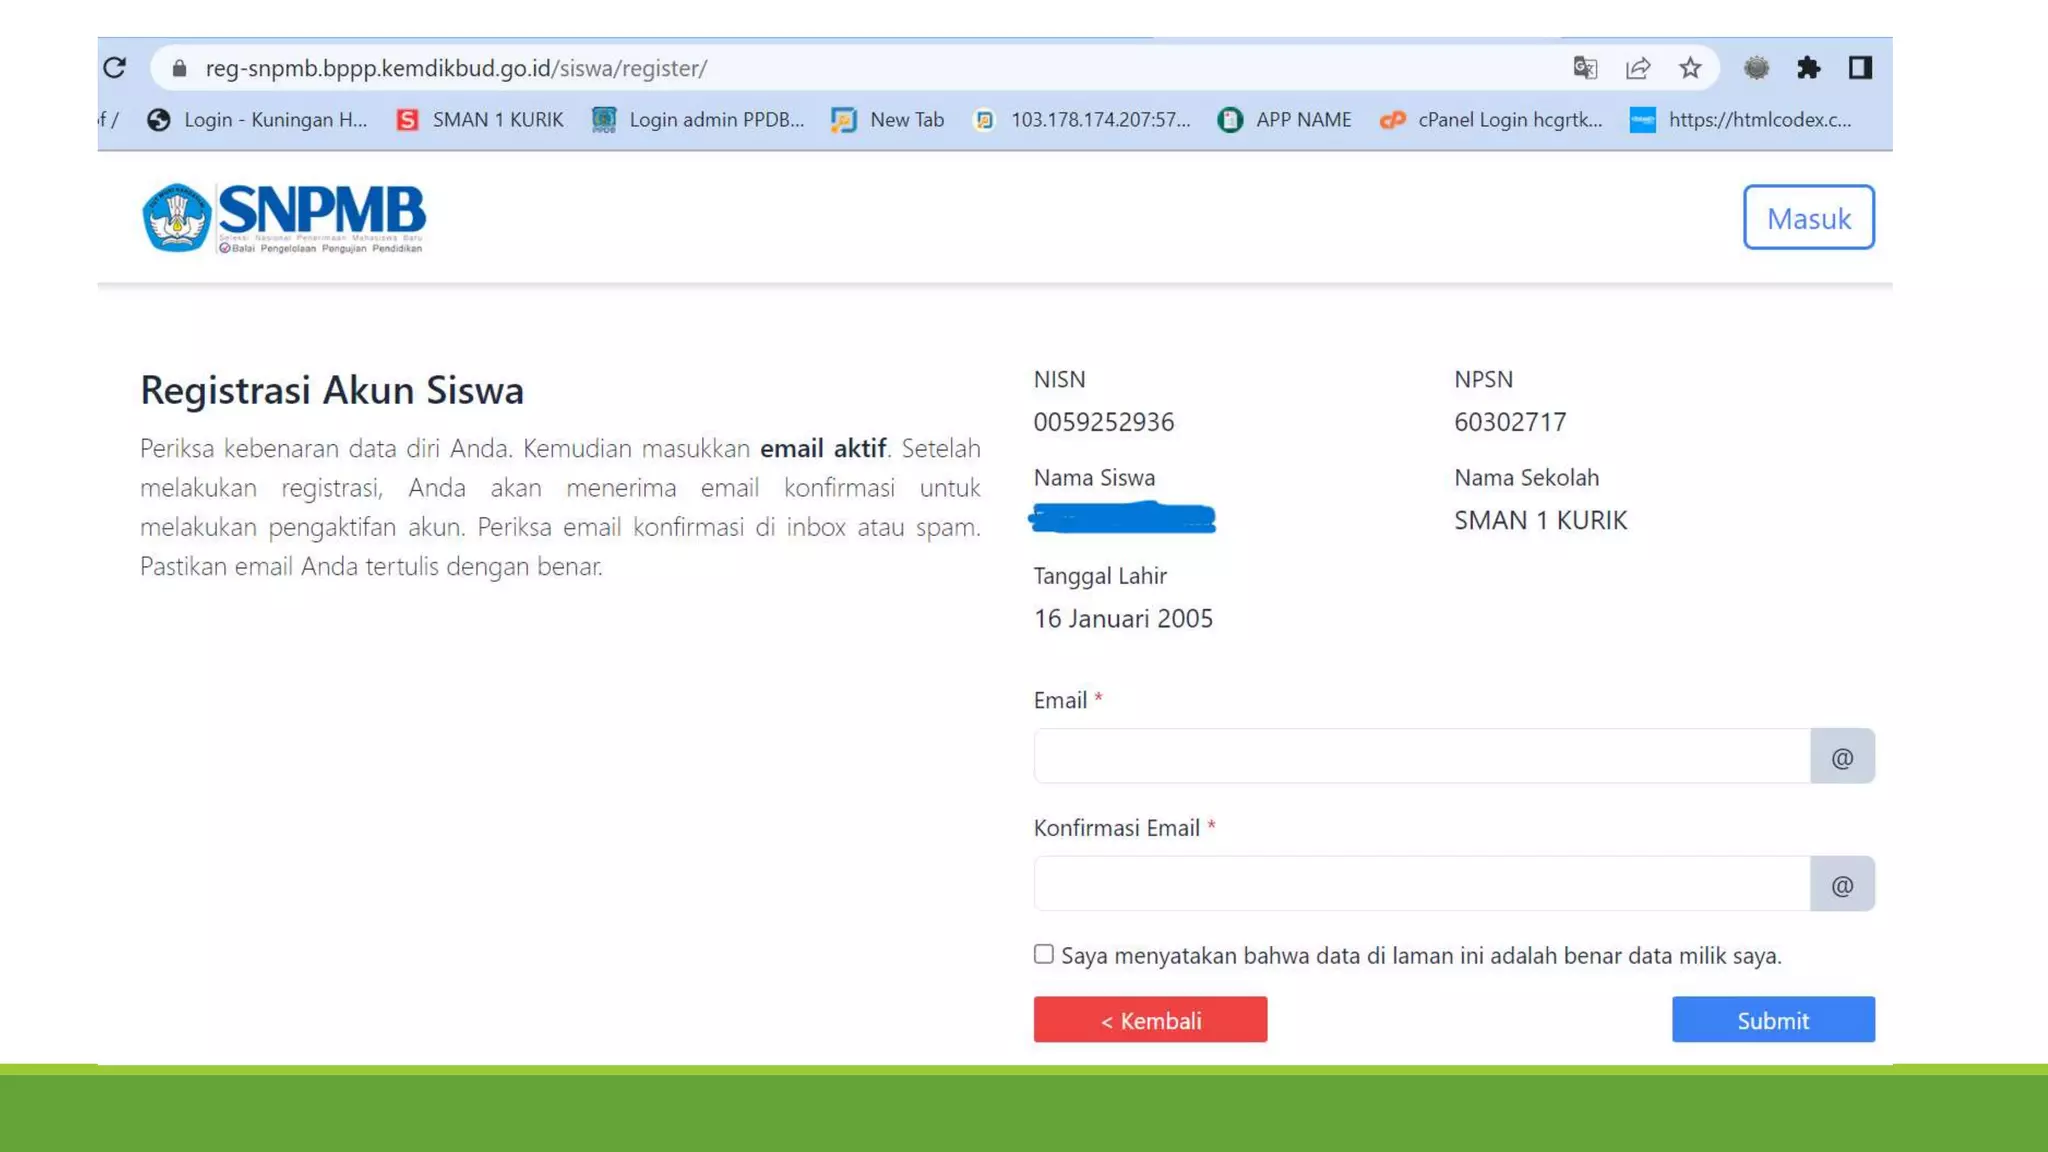Focus the Konfirmasi Email input field
The width and height of the screenshot is (2048, 1152).
pyautogui.click(x=1421, y=884)
